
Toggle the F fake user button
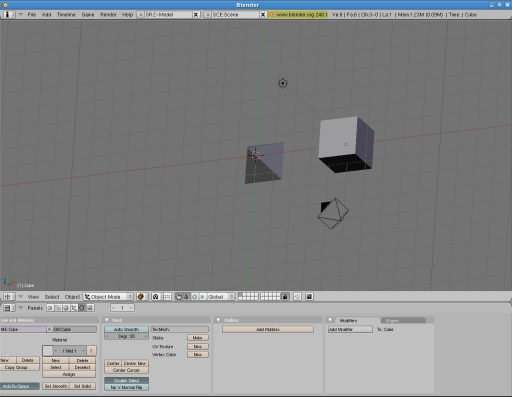[x=50, y=329]
